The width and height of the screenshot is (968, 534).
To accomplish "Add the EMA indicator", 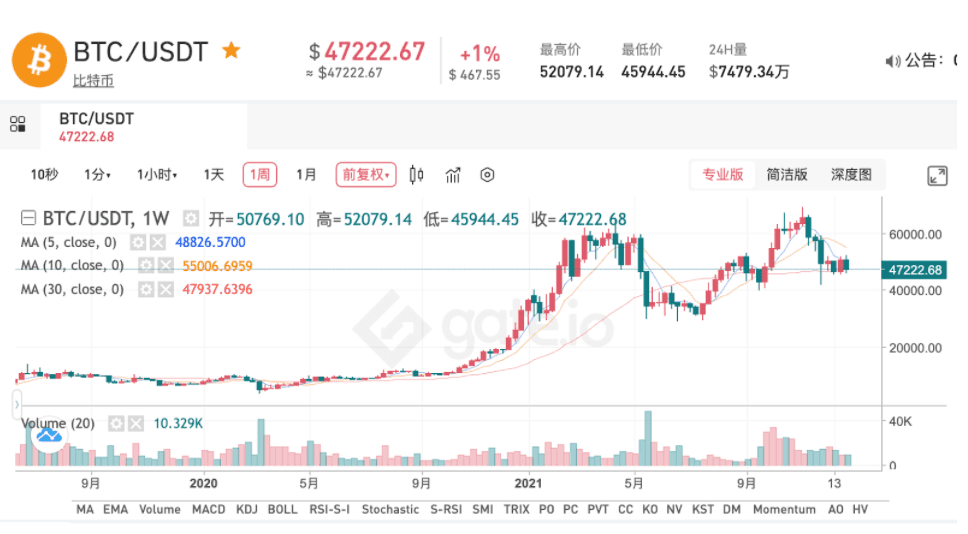I will click(x=115, y=510).
